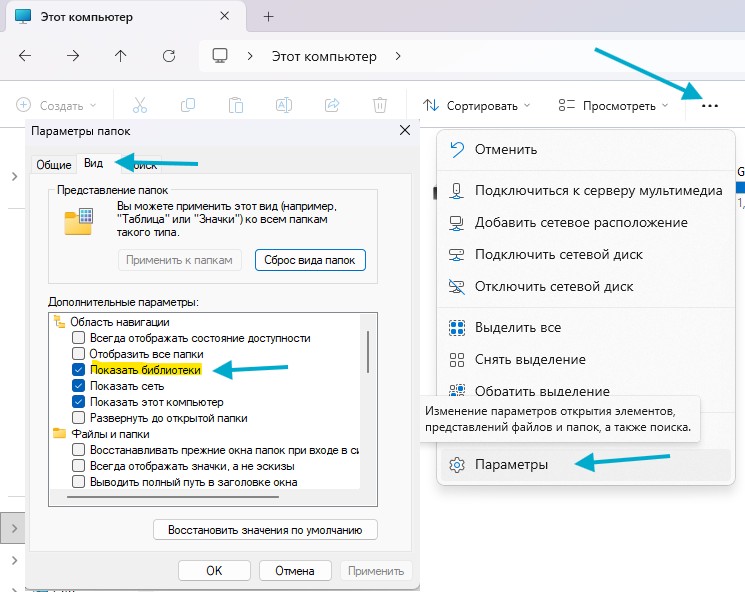Click the 'Отмена' button

click(x=295, y=570)
